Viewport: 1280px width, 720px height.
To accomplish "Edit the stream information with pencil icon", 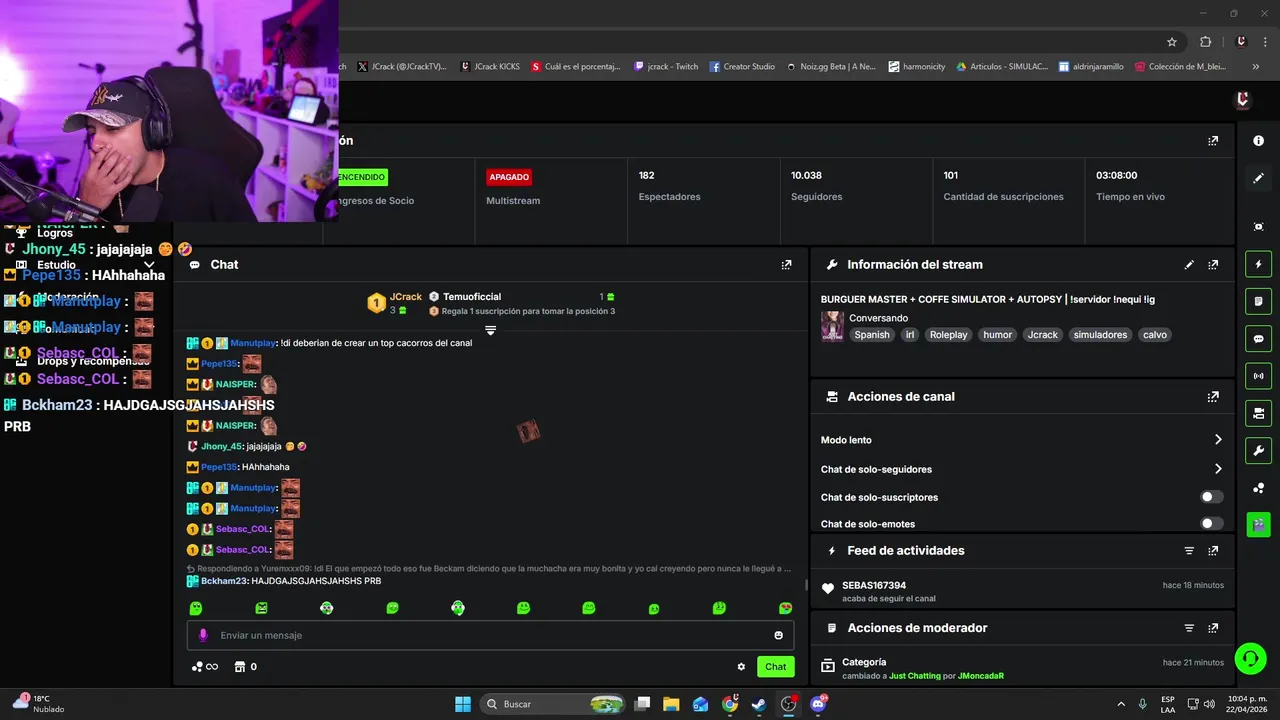I will tap(1189, 265).
